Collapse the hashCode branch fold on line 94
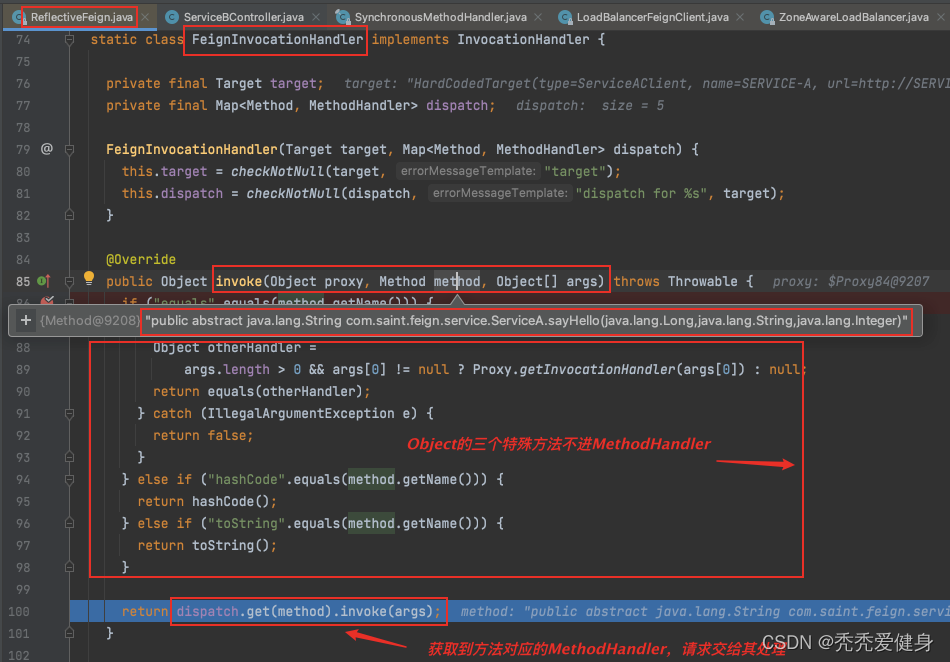The image size is (950, 662). click(70, 480)
